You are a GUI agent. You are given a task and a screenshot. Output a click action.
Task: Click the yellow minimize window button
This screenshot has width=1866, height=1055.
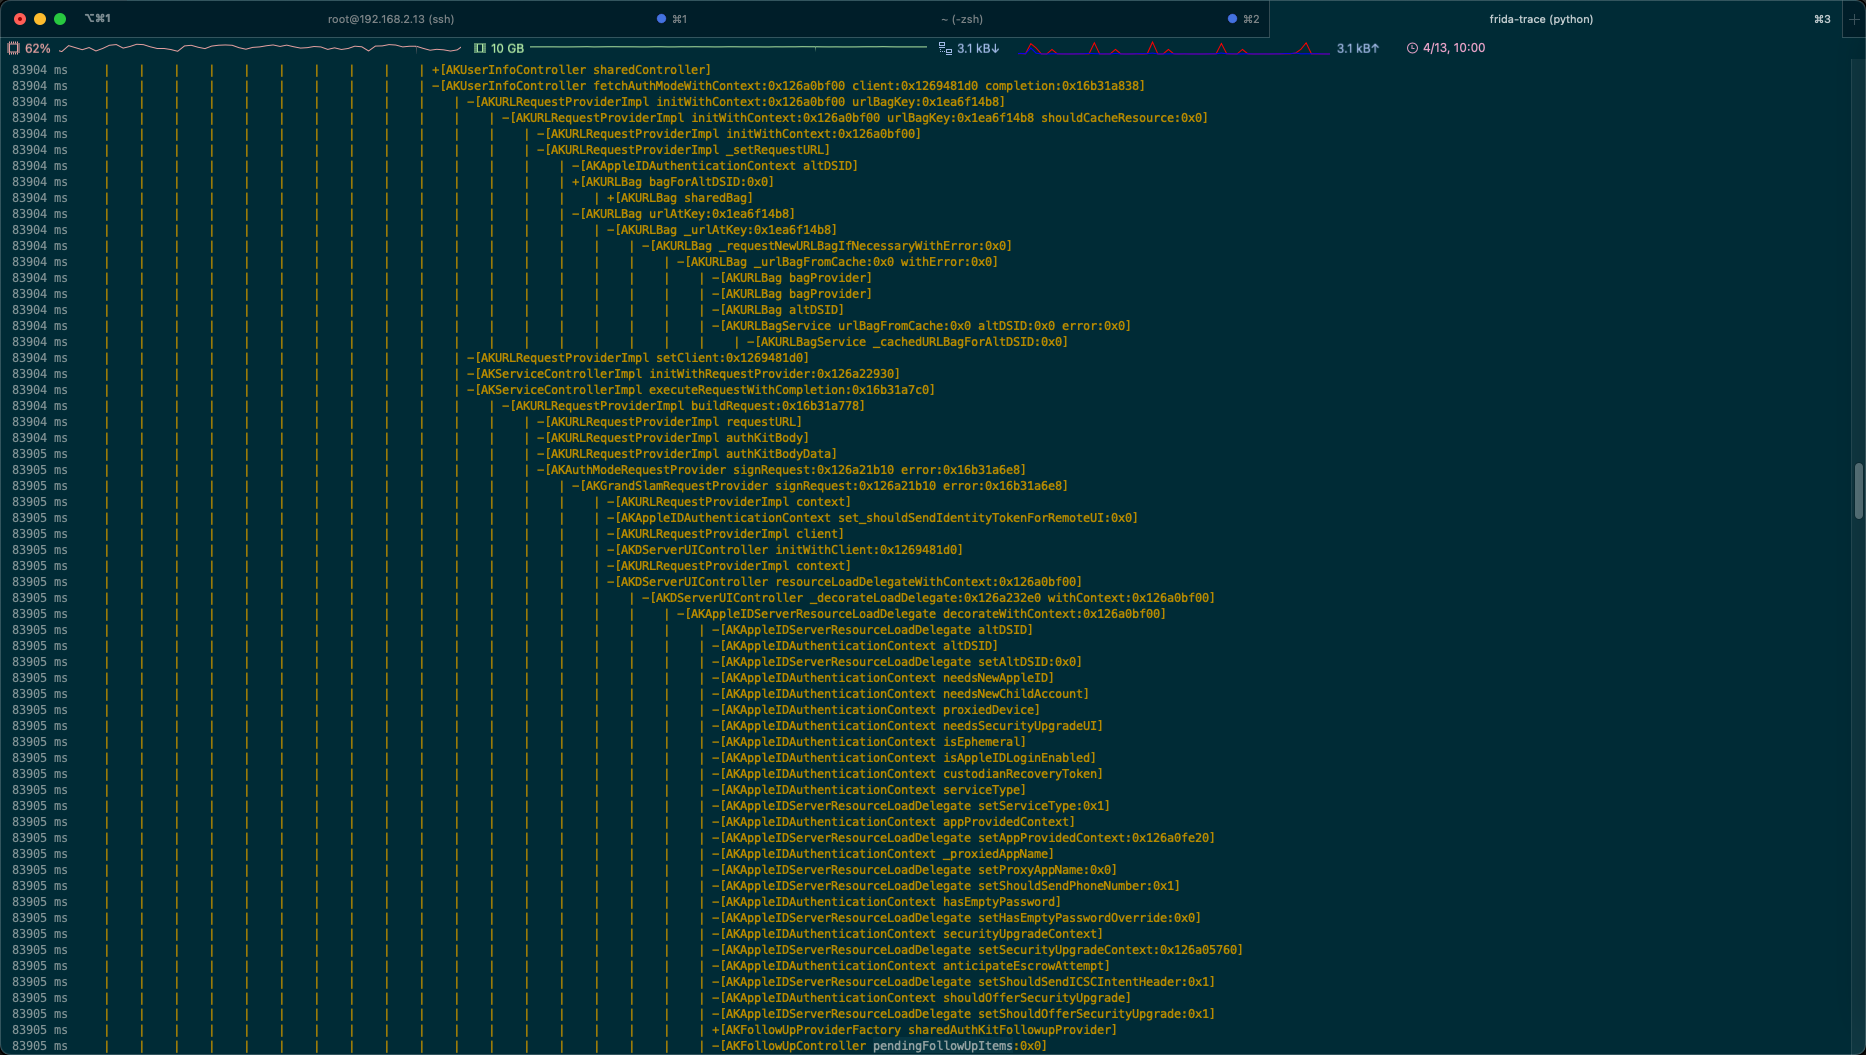click(x=40, y=19)
